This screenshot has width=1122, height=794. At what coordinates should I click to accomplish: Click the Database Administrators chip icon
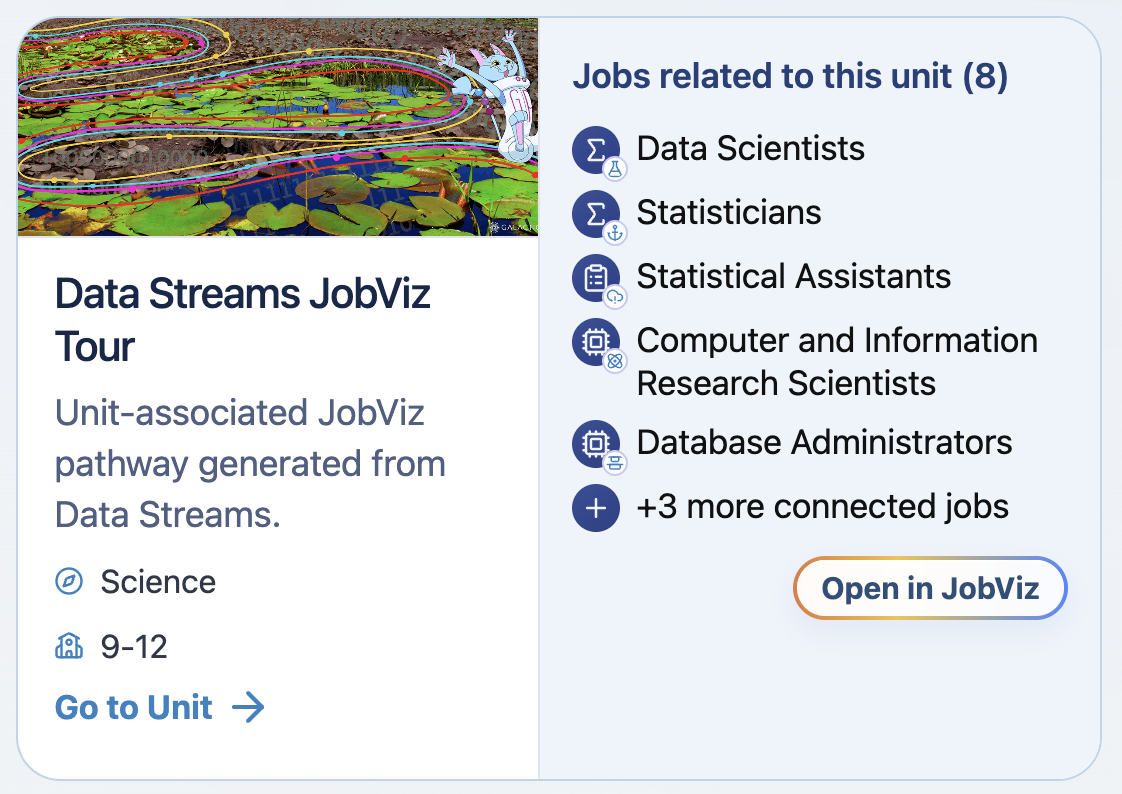coord(595,443)
